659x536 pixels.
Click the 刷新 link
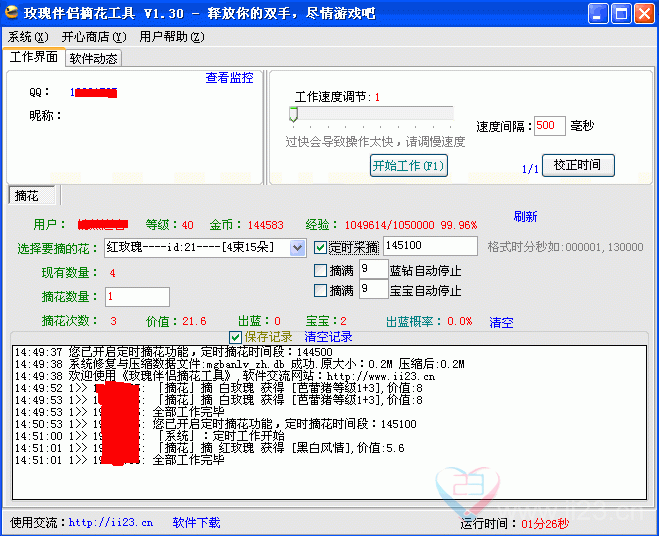point(525,217)
